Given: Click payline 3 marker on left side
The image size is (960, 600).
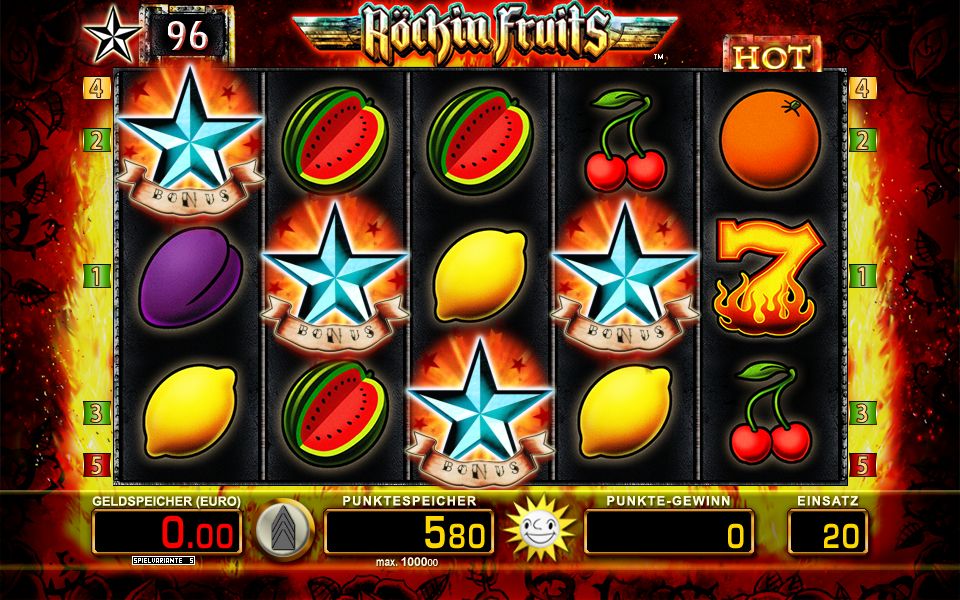Looking at the screenshot, I should click(x=97, y=413).
